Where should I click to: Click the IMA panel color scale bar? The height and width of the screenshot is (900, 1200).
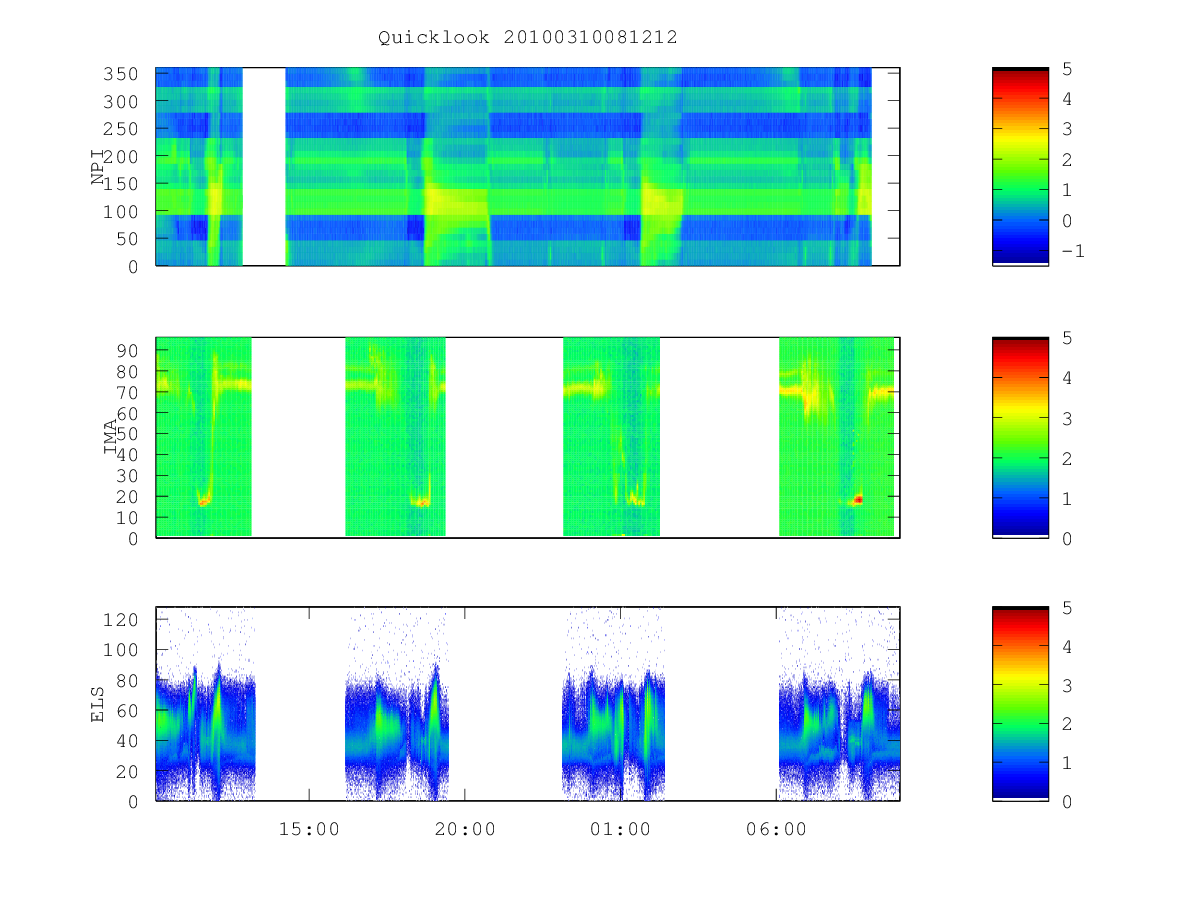1020,438
